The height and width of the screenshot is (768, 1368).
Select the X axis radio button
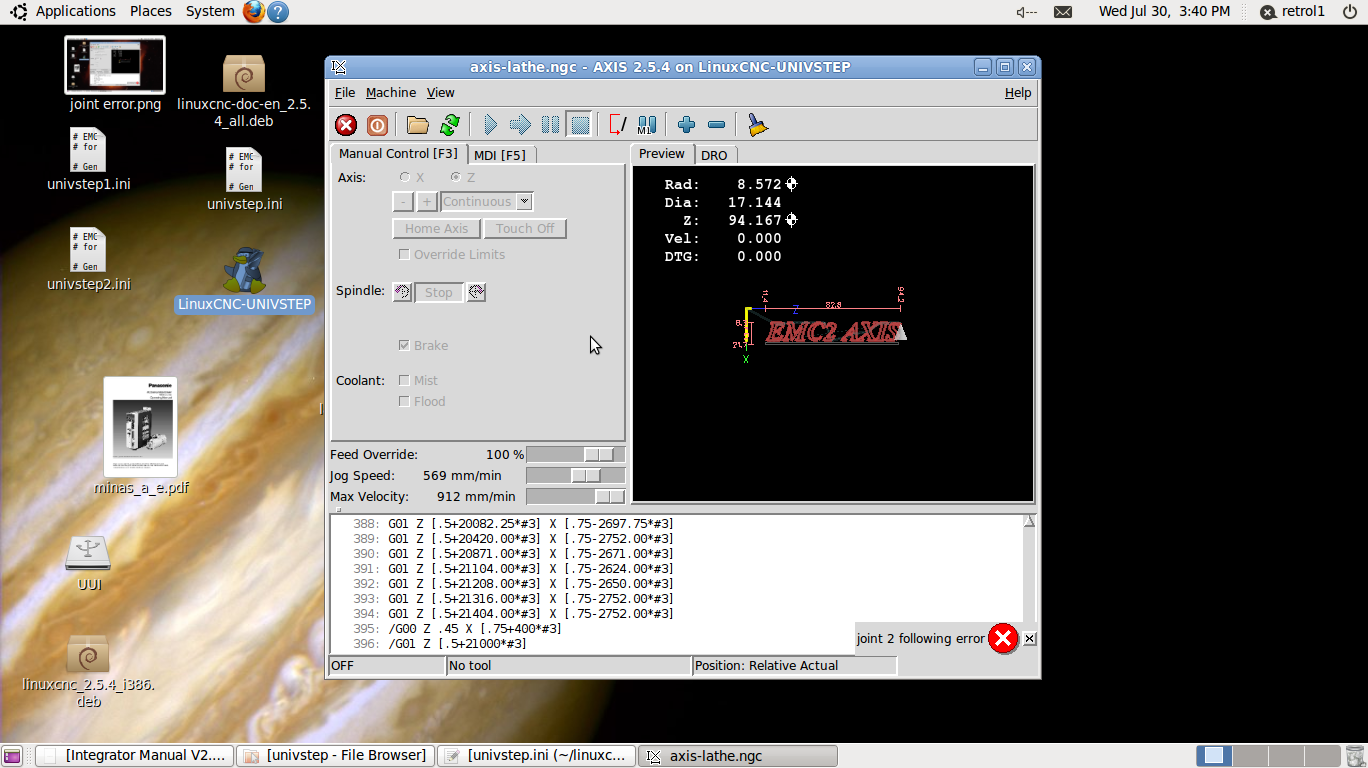point(405,177)
